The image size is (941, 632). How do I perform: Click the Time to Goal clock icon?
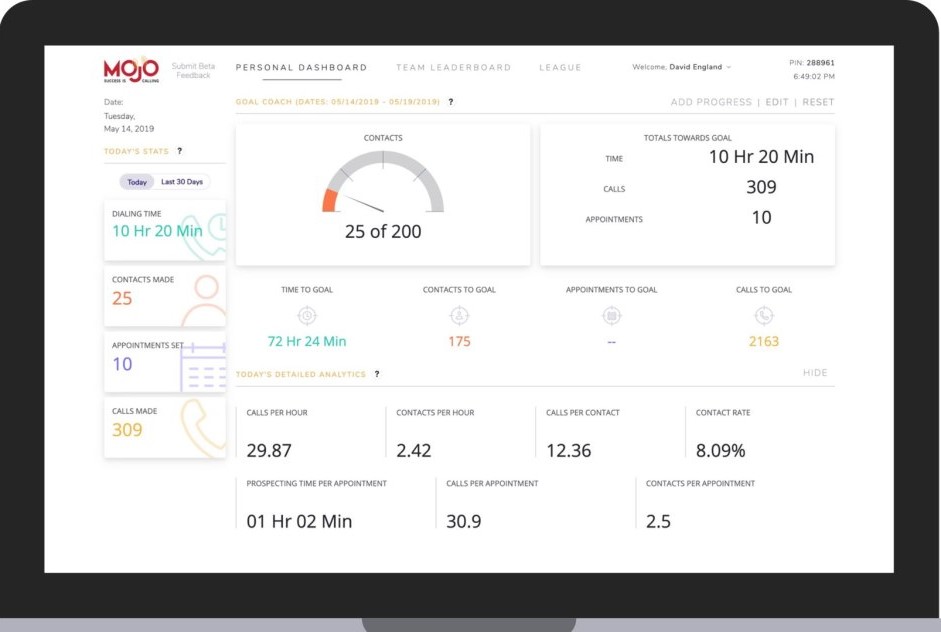307,315
